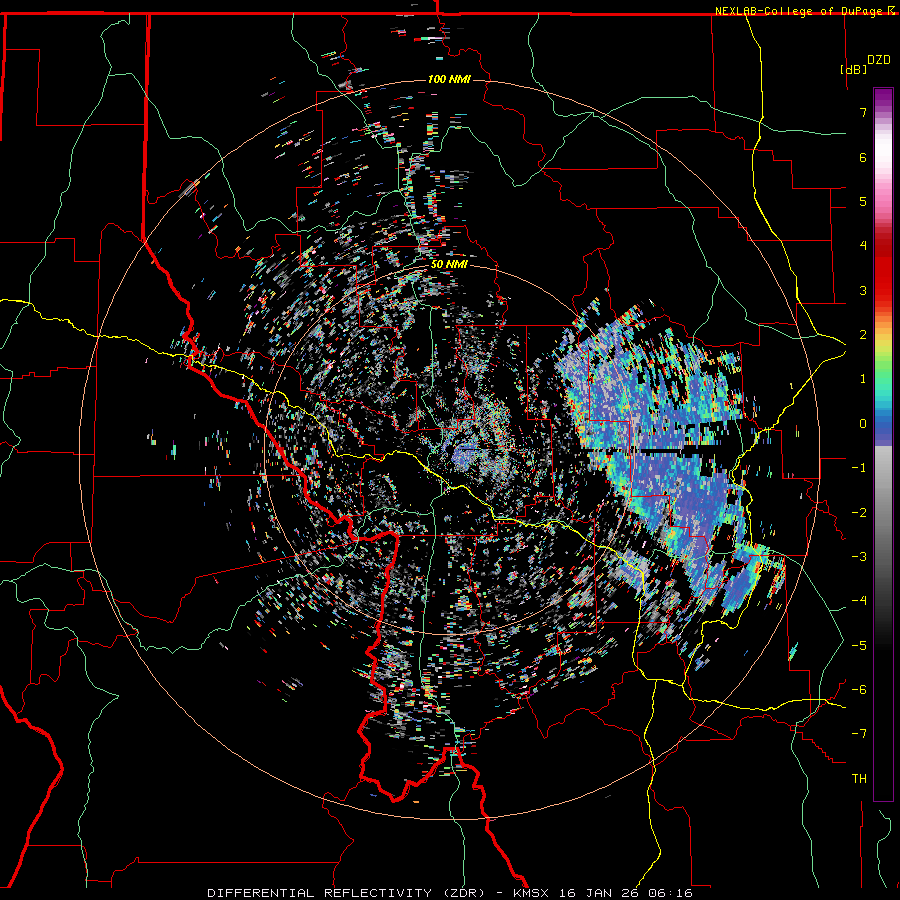Click the 100 NMI range ring label
Viewport: 900px width, 900px height.
tap(449, 79)
